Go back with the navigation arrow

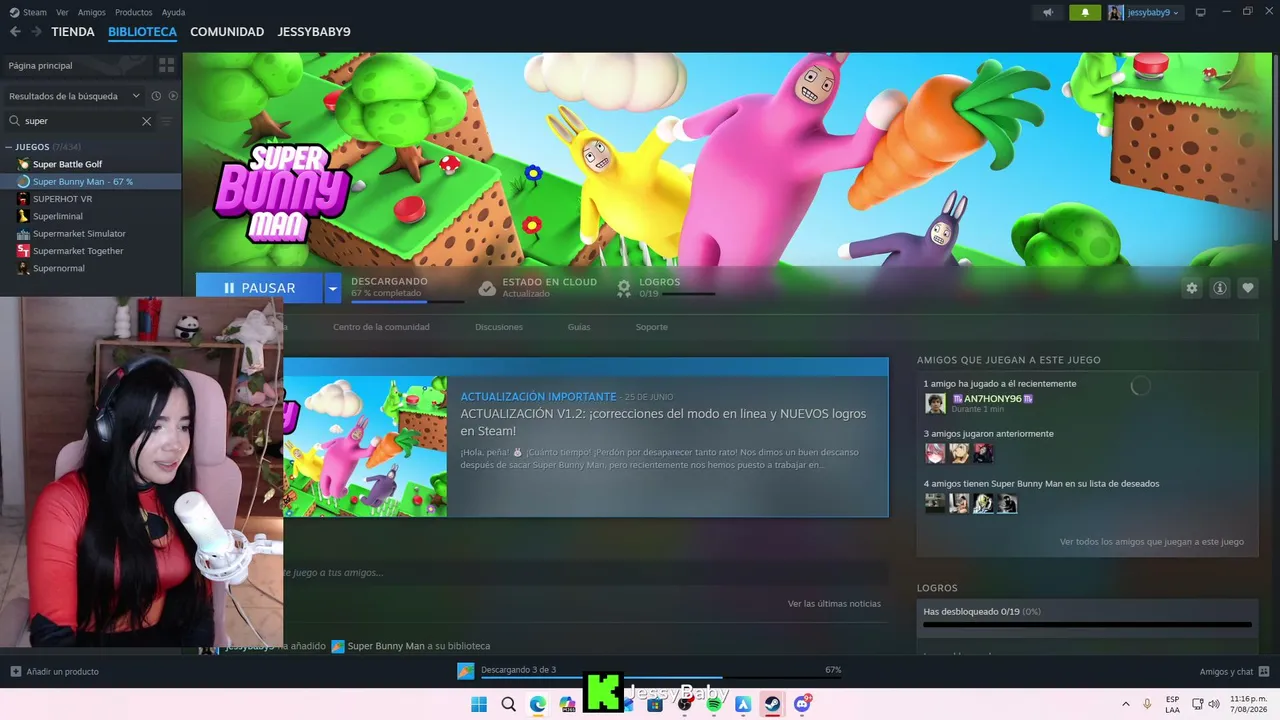tap(15, 32)
